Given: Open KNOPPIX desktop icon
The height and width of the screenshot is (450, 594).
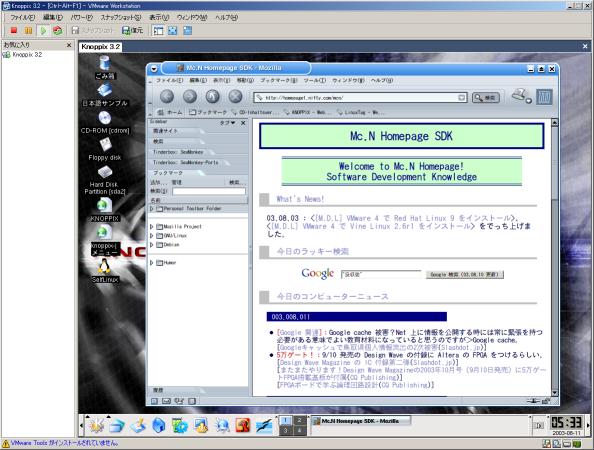Looking at the screenshot, I should [x=105, y=210].
